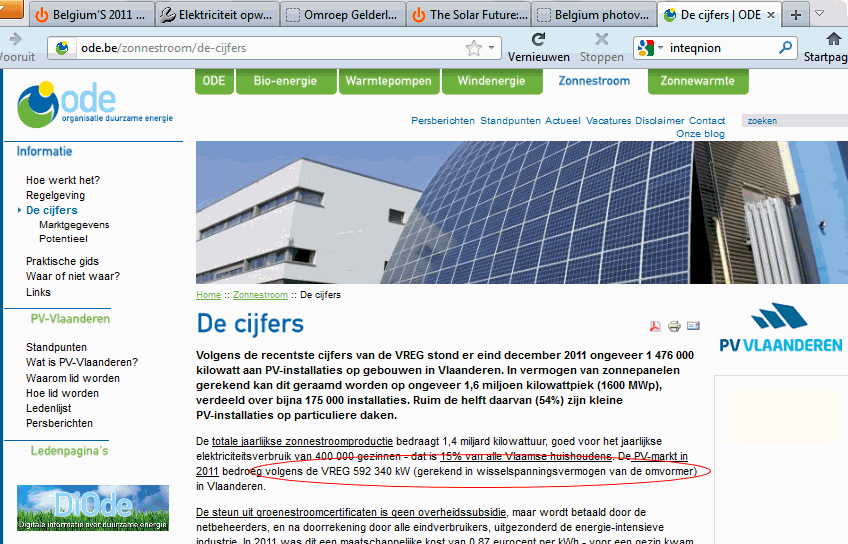Click the DiODe banner image
The height and width of the screenshot is (544, 848).
[x=93, y=507]
